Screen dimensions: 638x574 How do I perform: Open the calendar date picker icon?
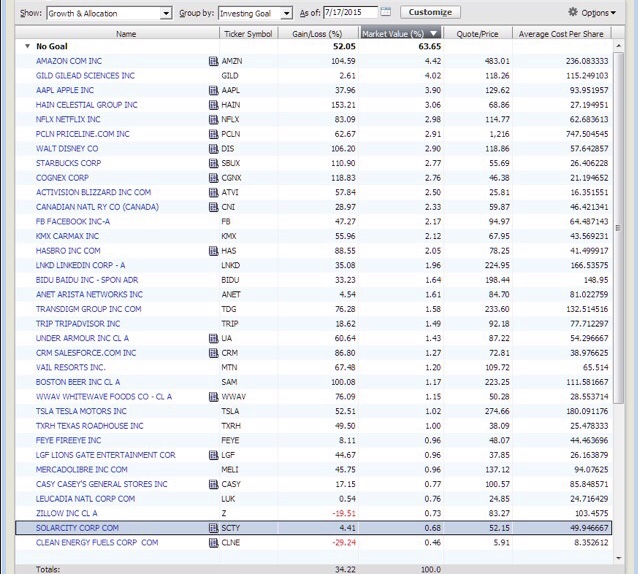coord(386,12)
